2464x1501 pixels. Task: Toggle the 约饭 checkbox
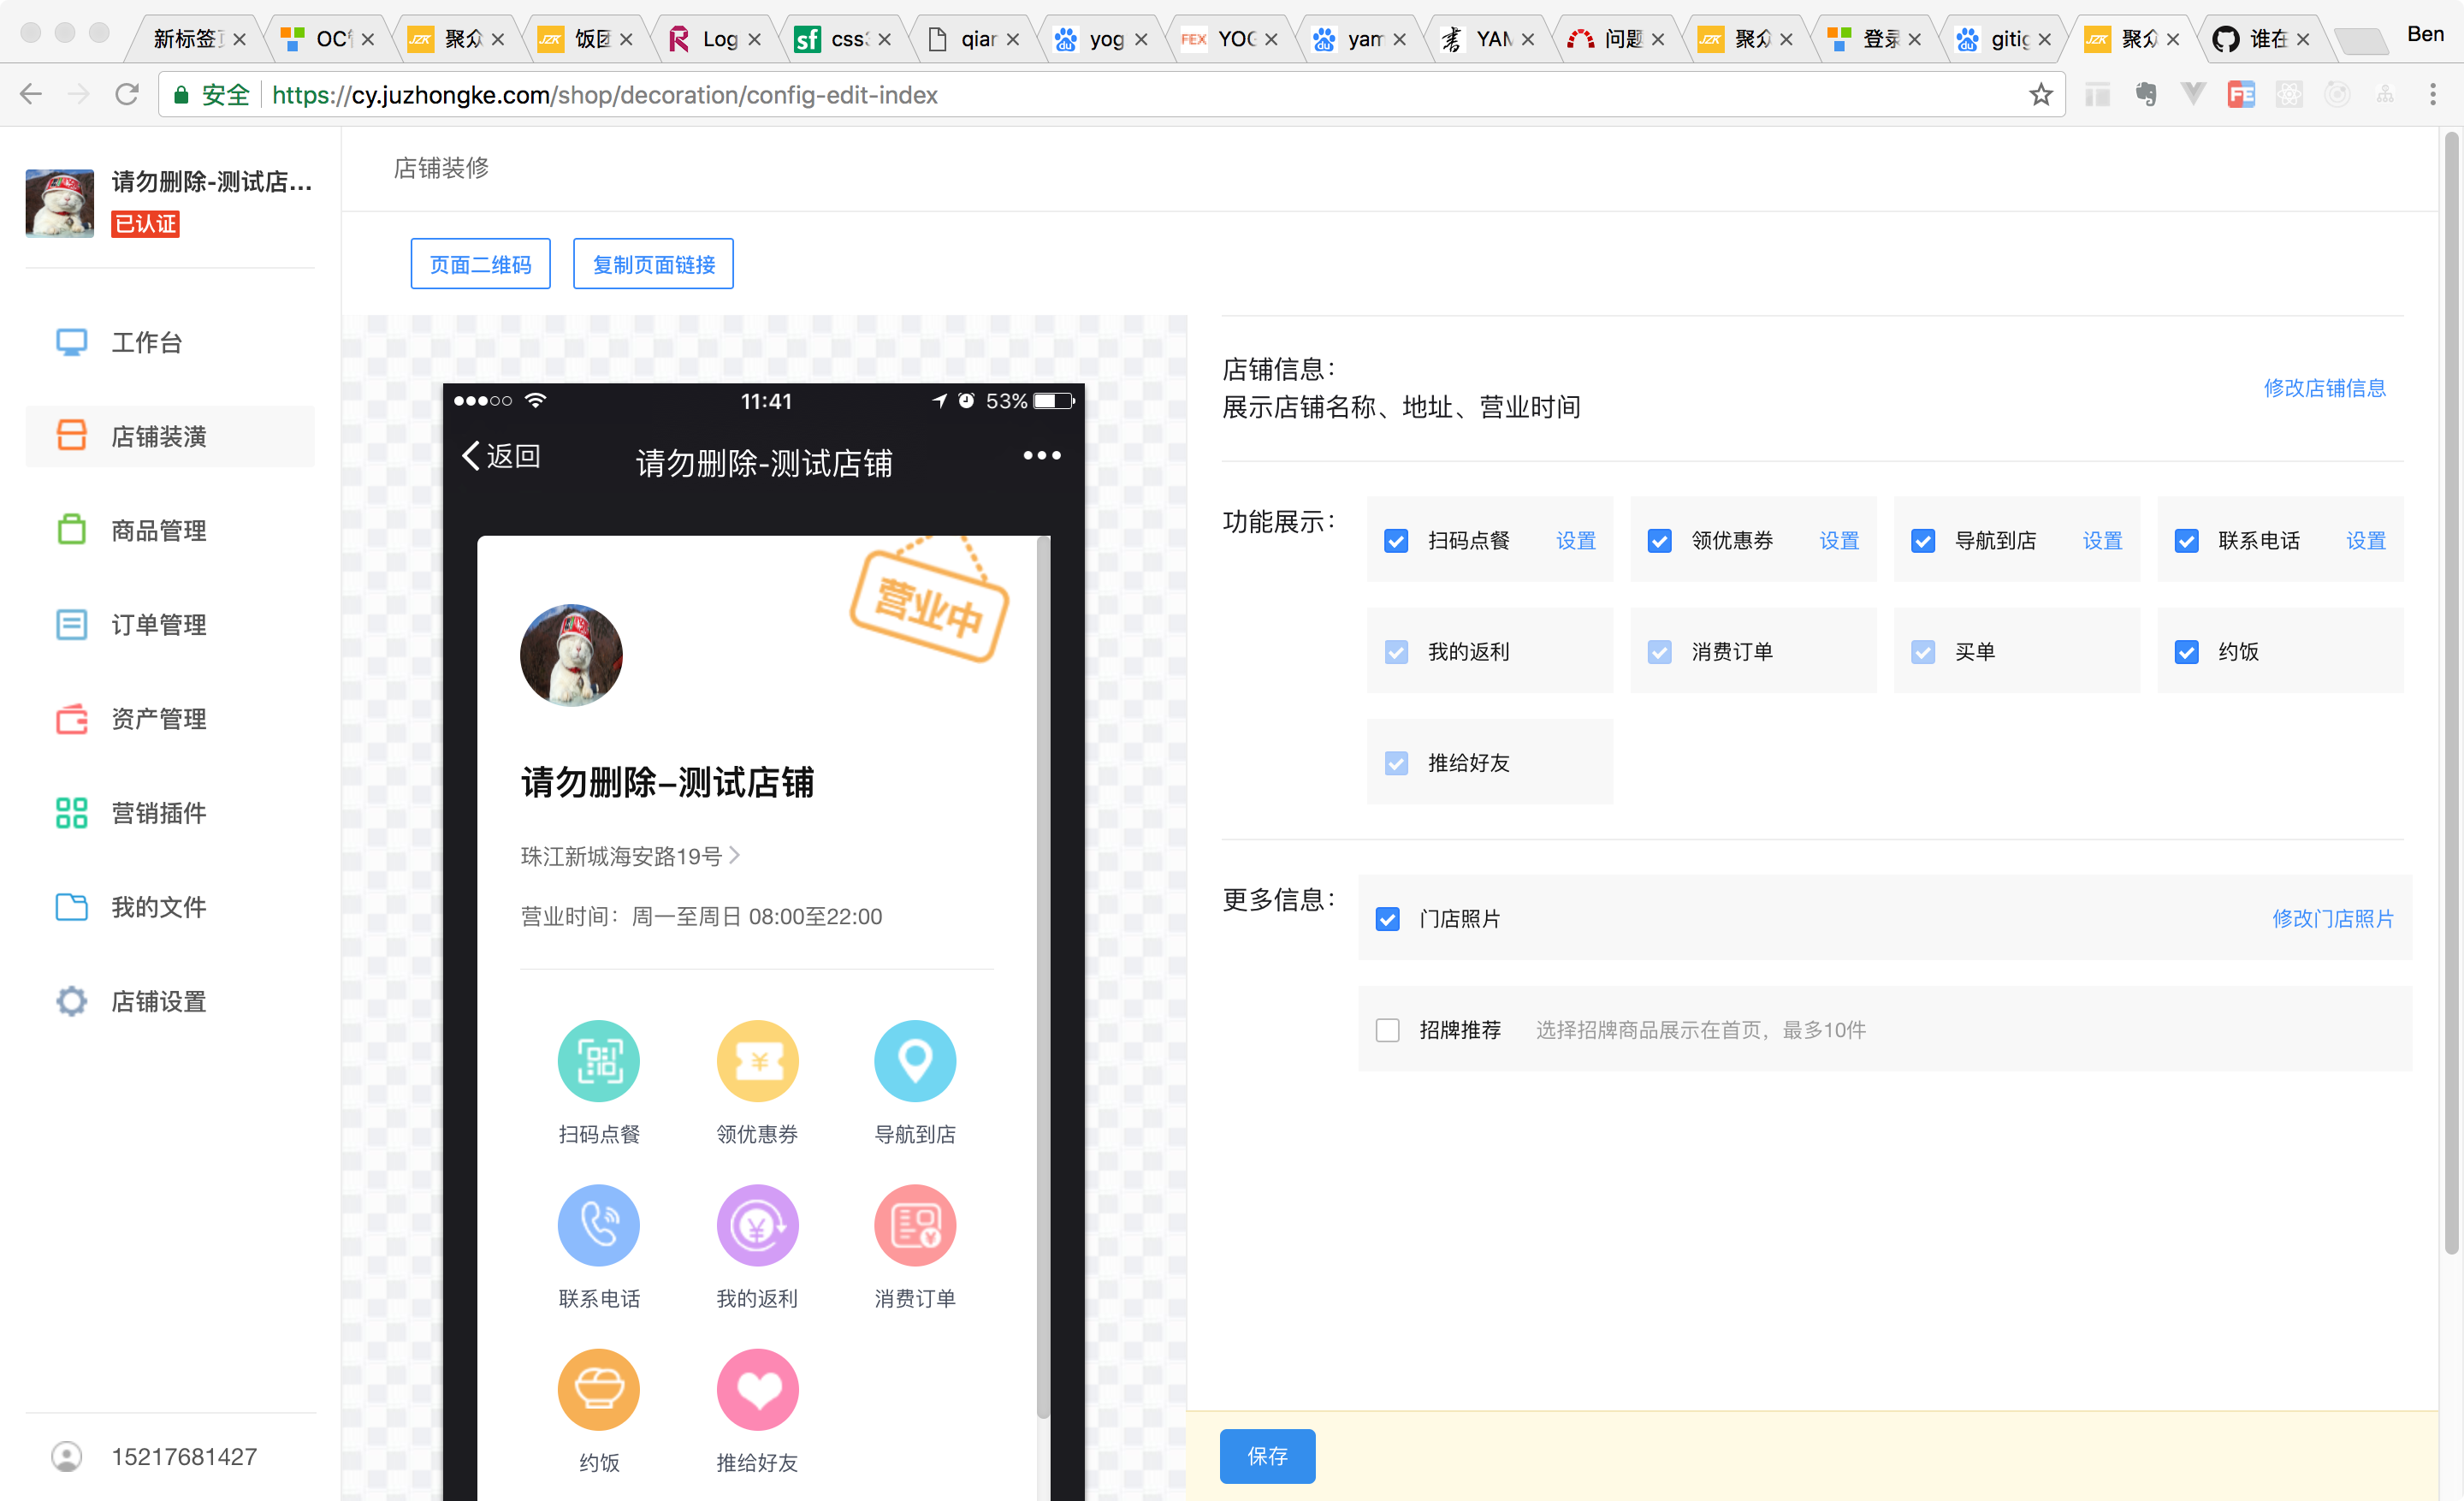[2186, 652]
